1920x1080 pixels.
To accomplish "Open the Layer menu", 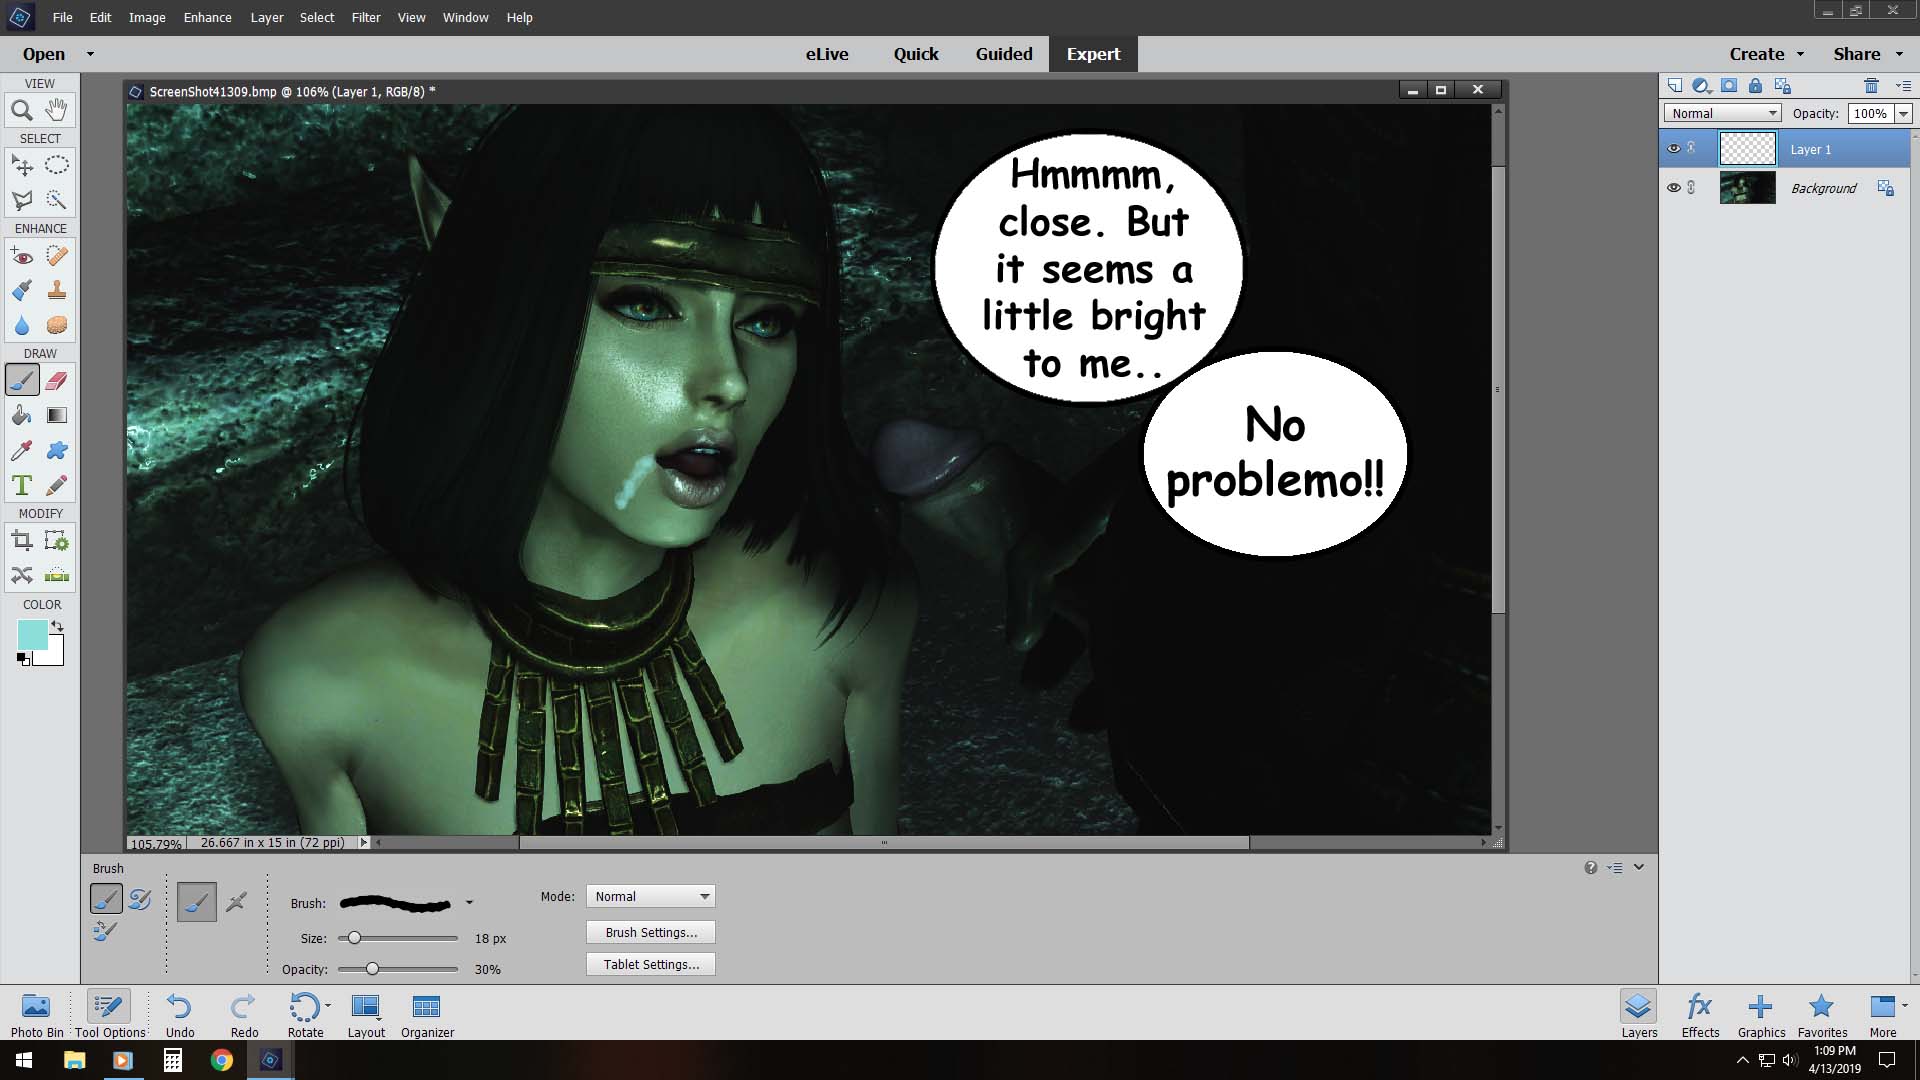I will coord(267,17).
